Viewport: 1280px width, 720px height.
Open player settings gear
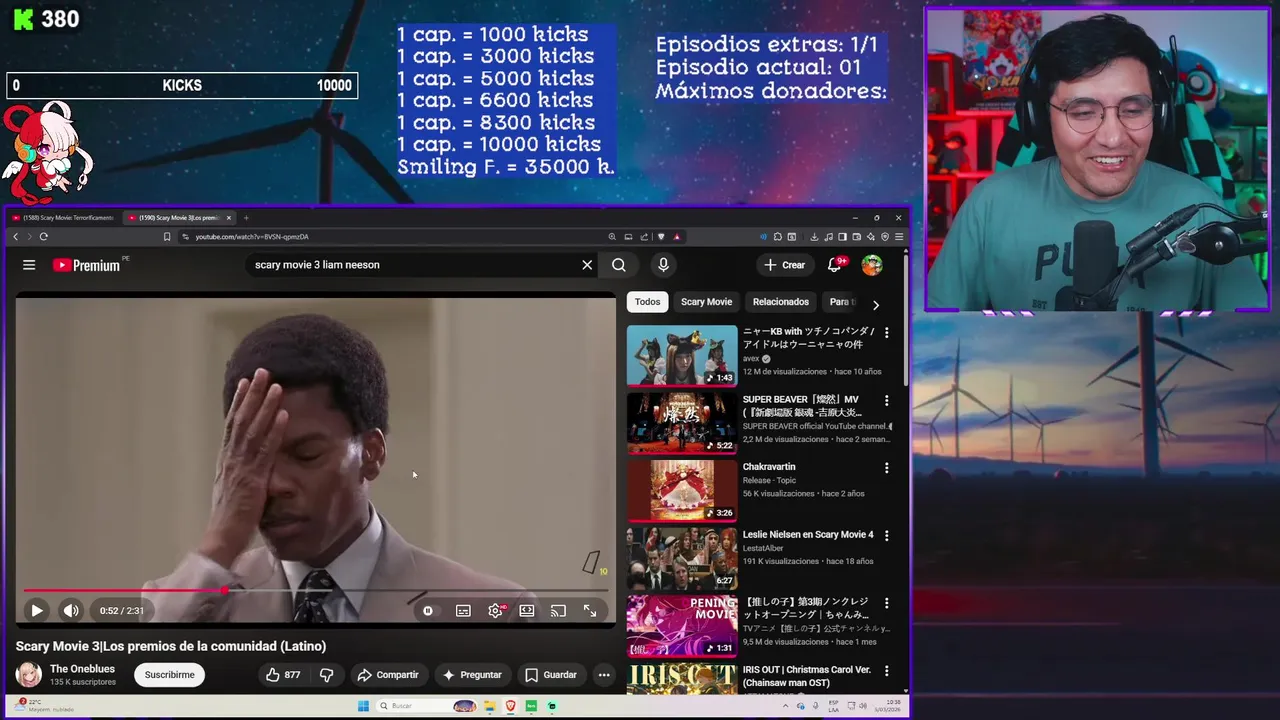495,610
